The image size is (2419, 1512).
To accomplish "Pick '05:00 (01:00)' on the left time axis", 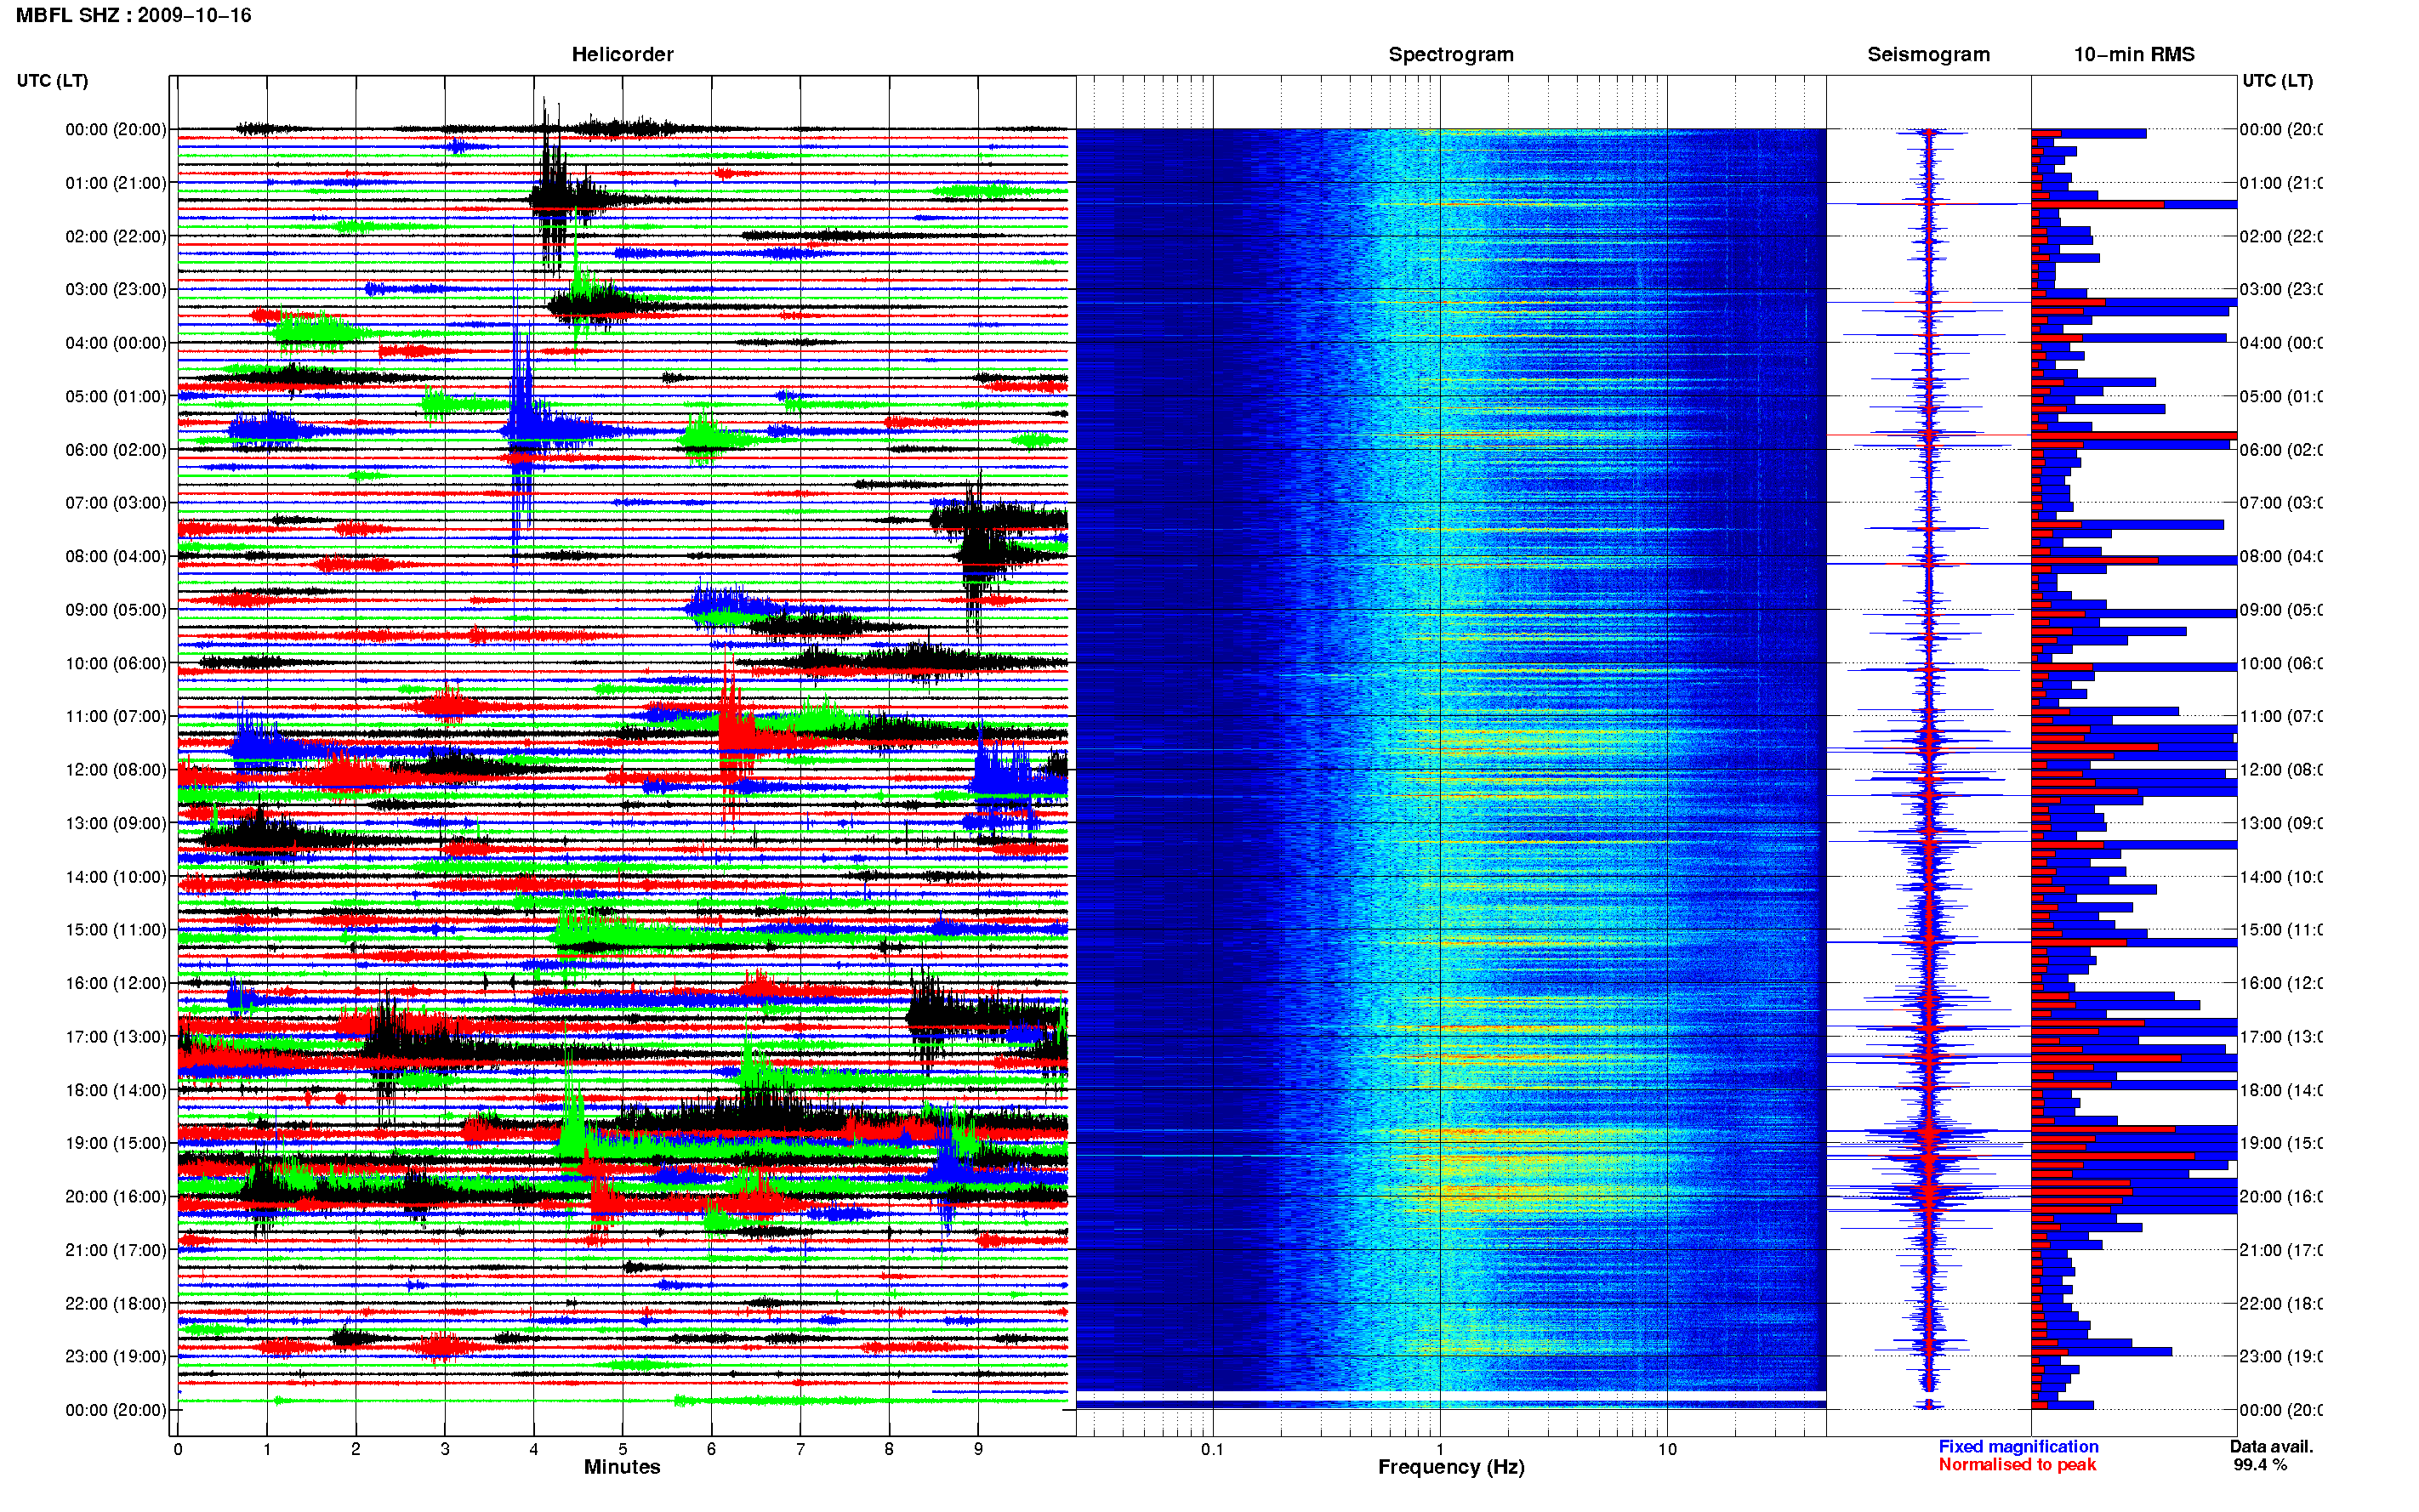I will pos(116,396).
